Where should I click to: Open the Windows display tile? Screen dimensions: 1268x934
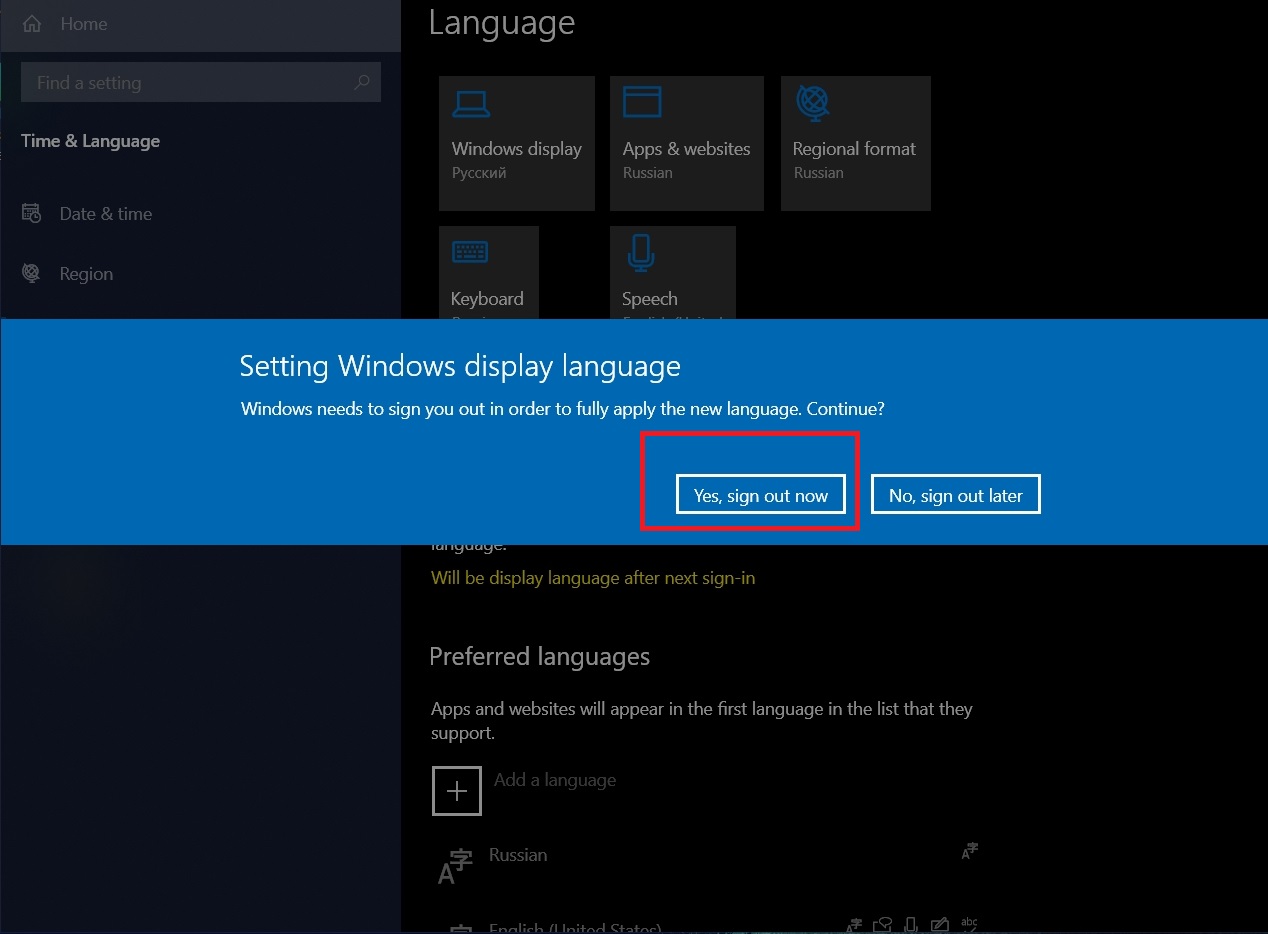517,143
